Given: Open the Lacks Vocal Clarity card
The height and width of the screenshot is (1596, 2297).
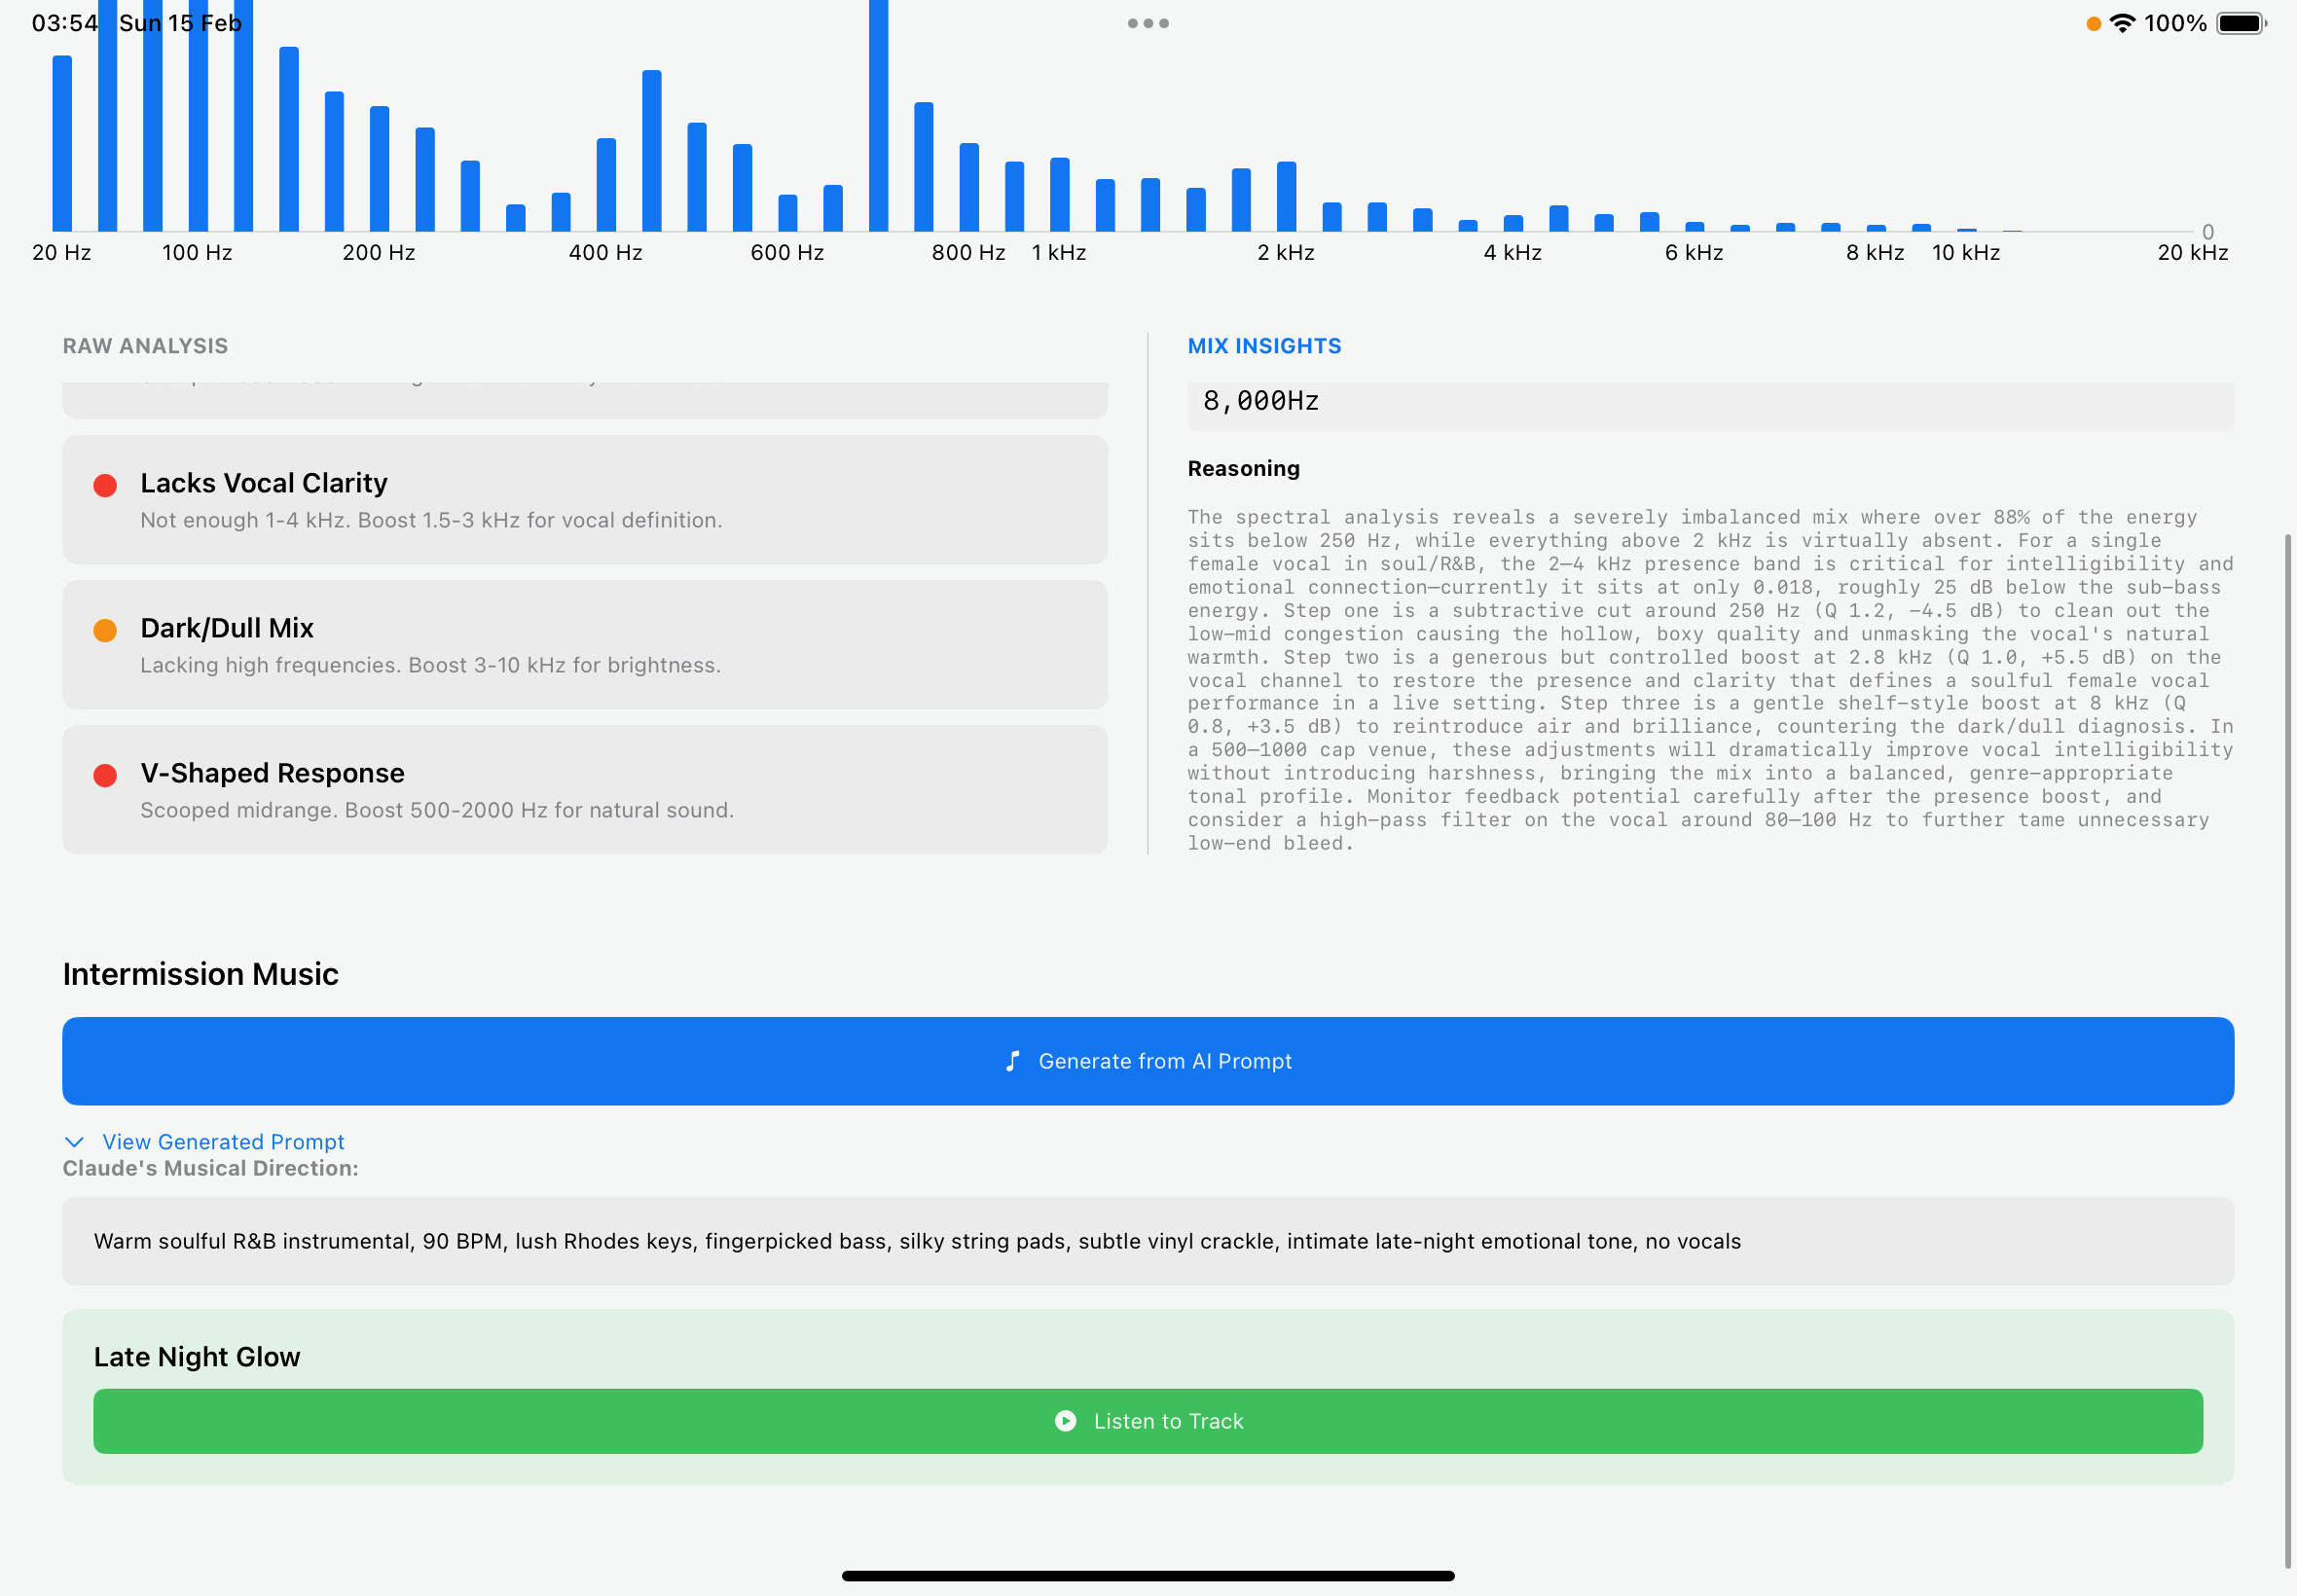Looking at the screenshot, I should pos(585,500).
